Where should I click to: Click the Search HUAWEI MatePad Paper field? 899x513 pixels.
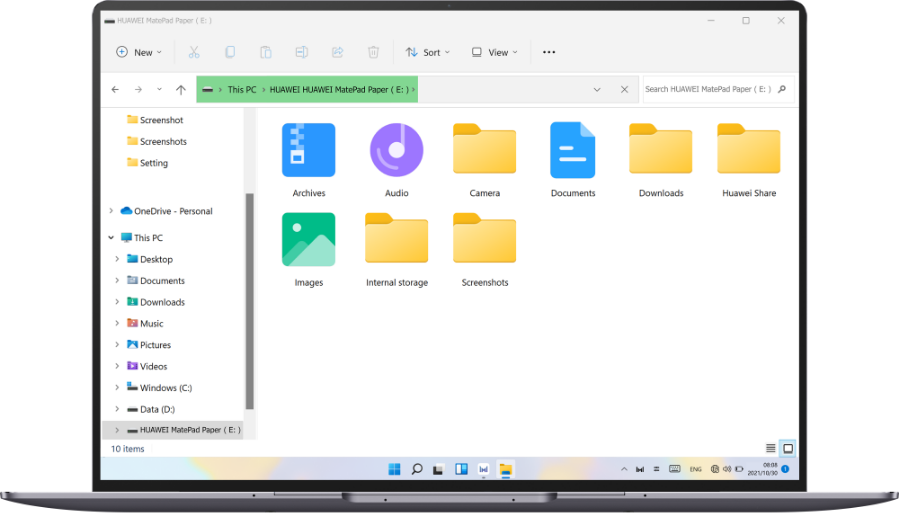[x=708, y=89]
